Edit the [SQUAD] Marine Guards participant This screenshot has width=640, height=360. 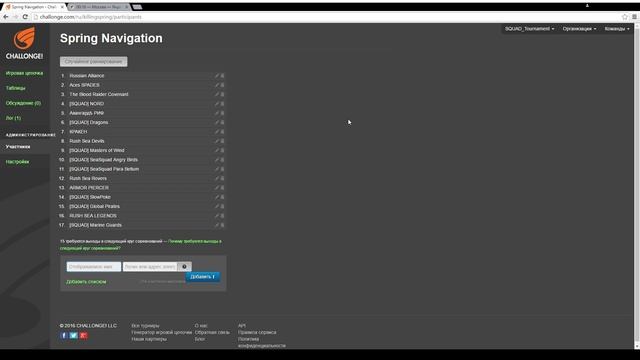coord(217,225)
